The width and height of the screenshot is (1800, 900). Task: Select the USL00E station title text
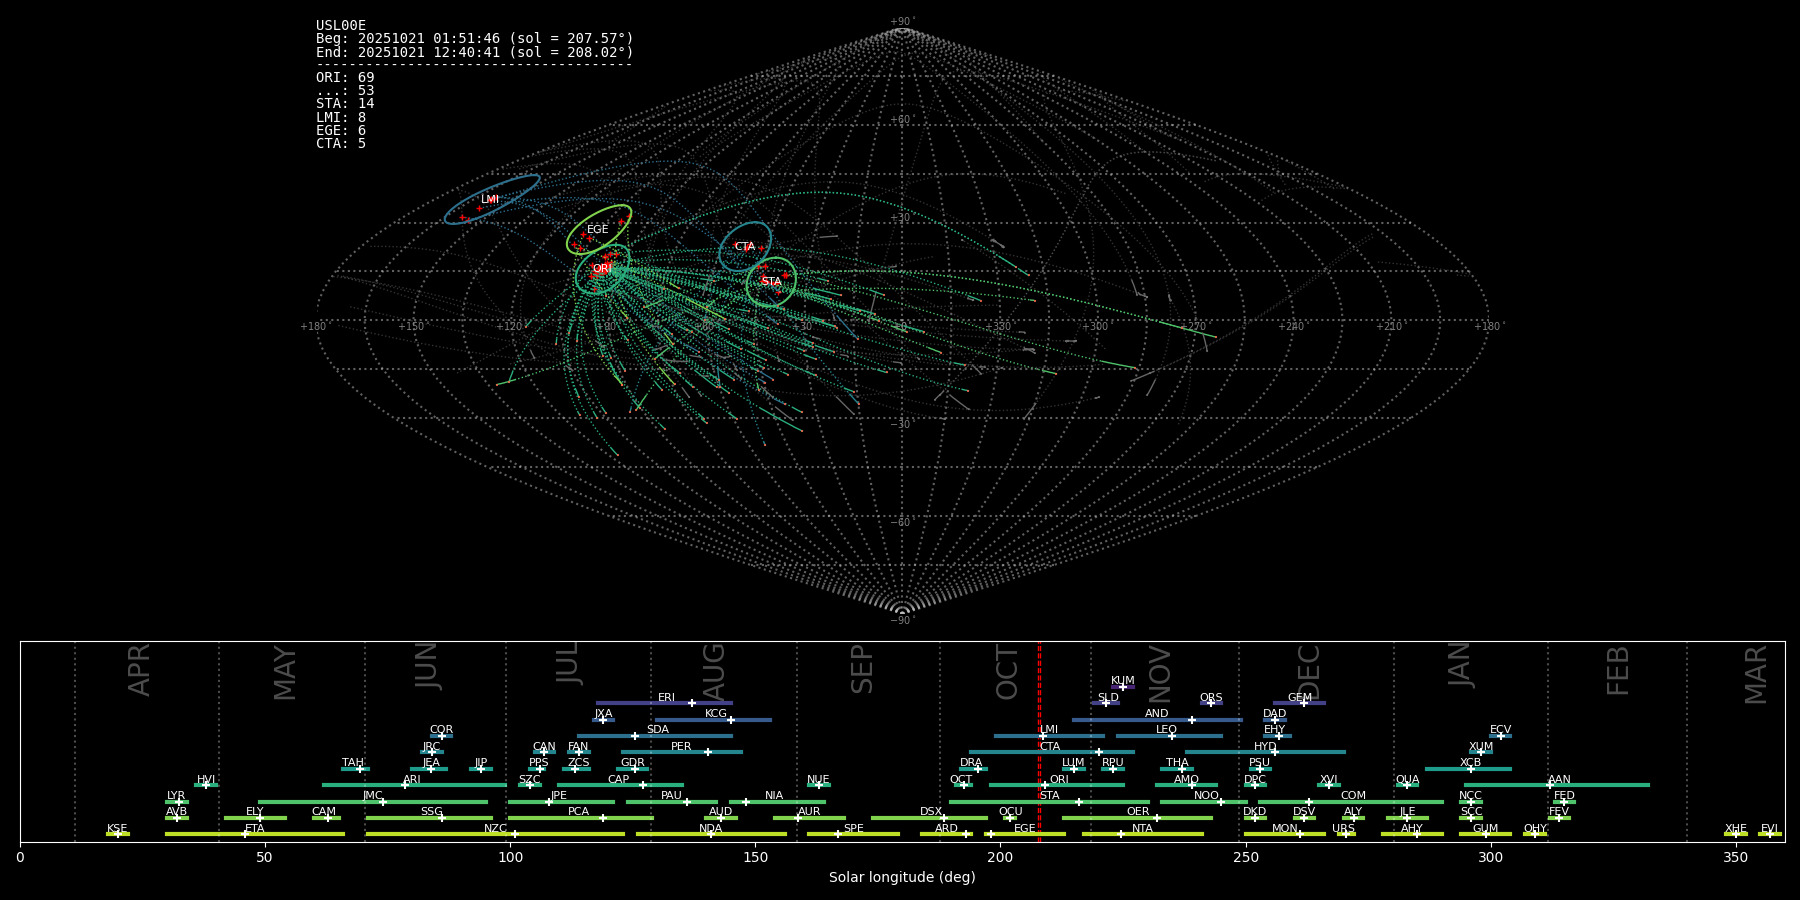tap(341, 26)
